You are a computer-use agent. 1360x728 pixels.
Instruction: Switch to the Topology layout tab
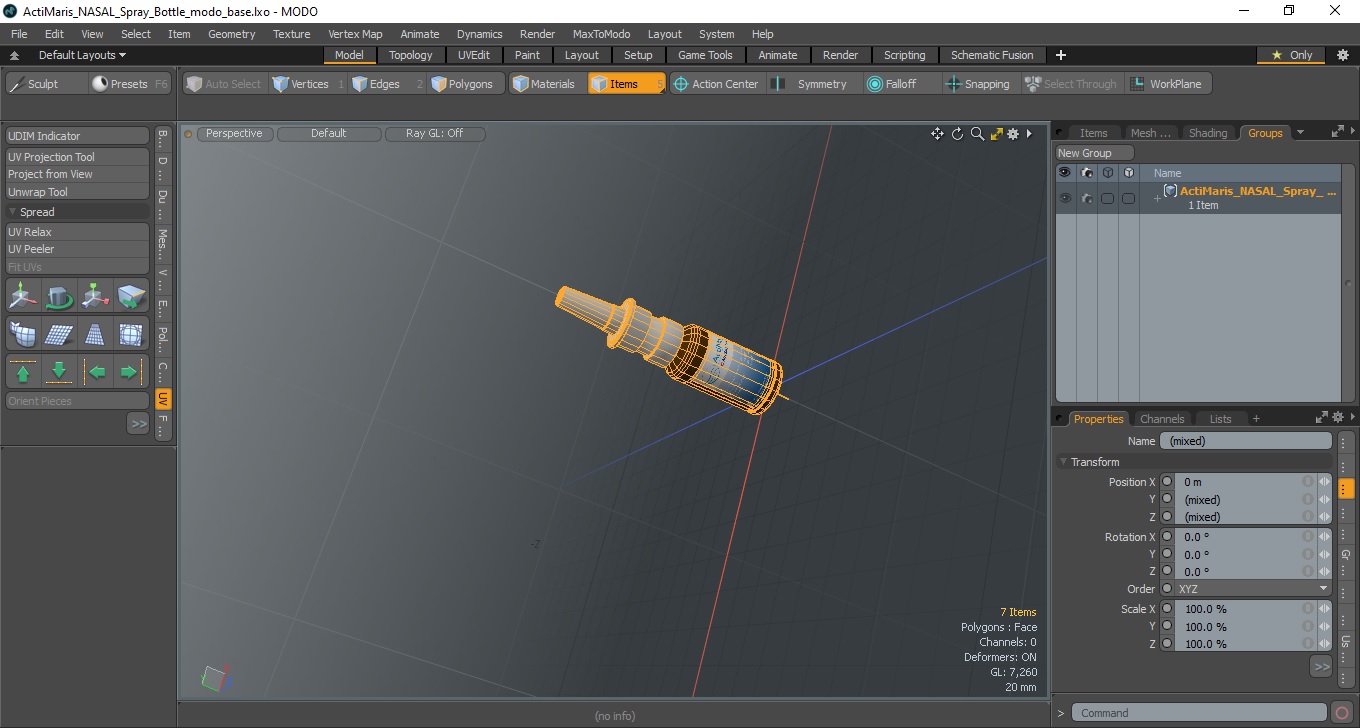411,55
